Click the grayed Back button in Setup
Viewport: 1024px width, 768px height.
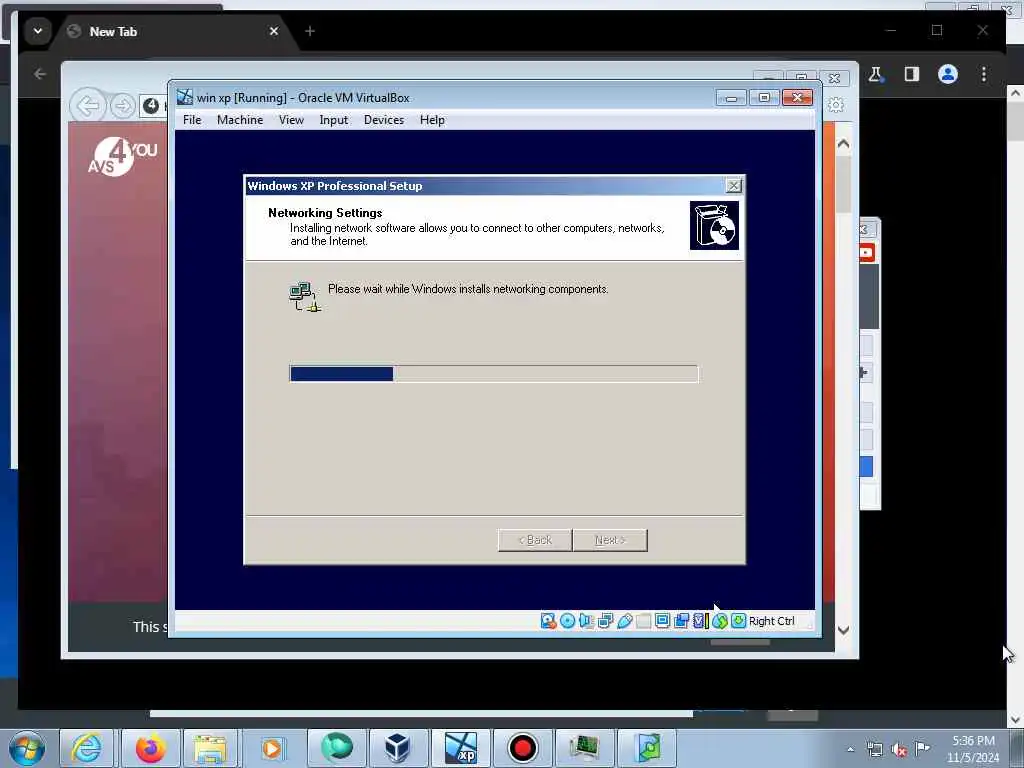pos(535,540)
